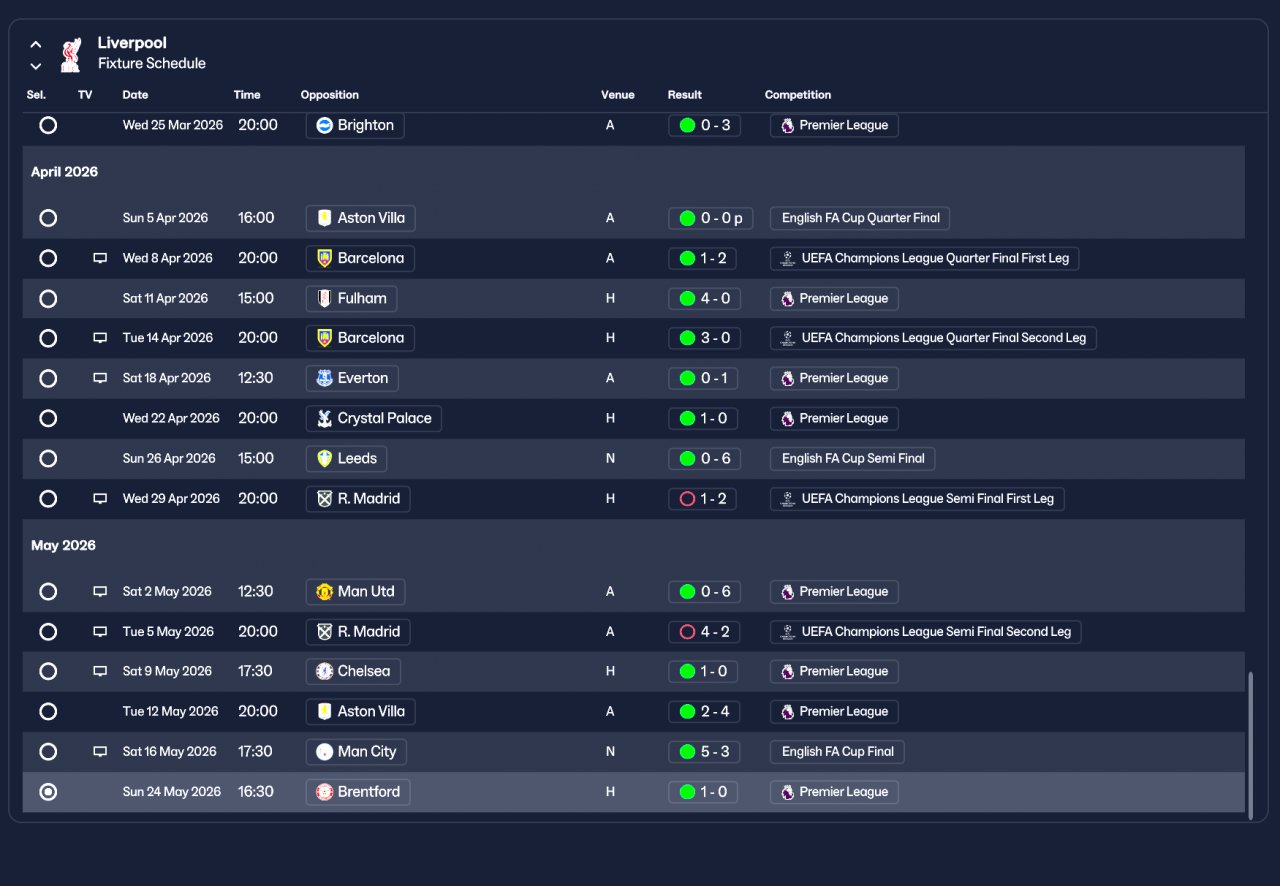Click TV icon on the Everton fixture
The width and height of the screenshot is (1280, 886).
(x=100, y=378)
